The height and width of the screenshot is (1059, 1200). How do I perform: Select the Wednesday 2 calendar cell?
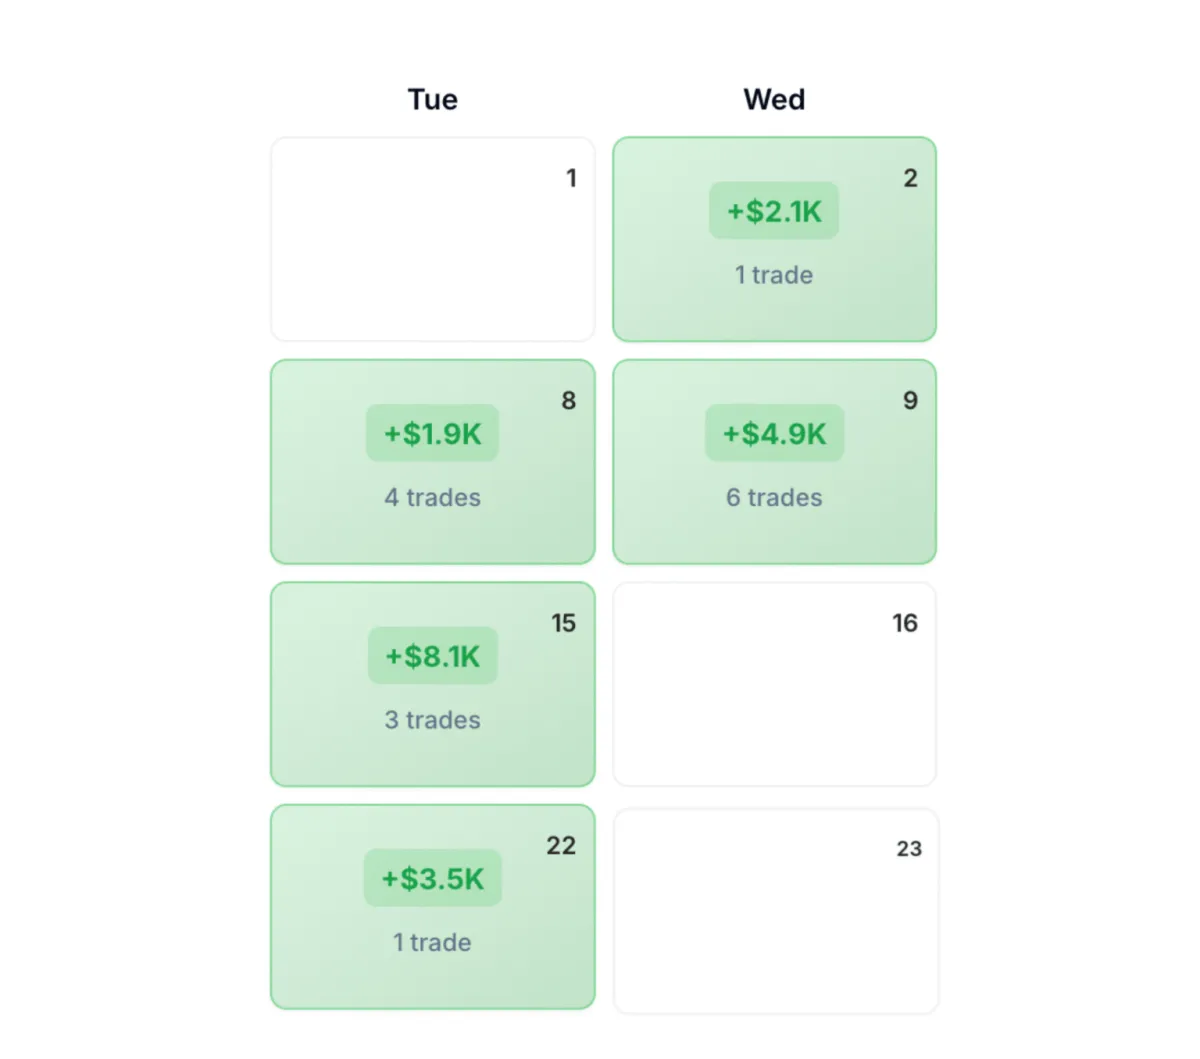775,240
